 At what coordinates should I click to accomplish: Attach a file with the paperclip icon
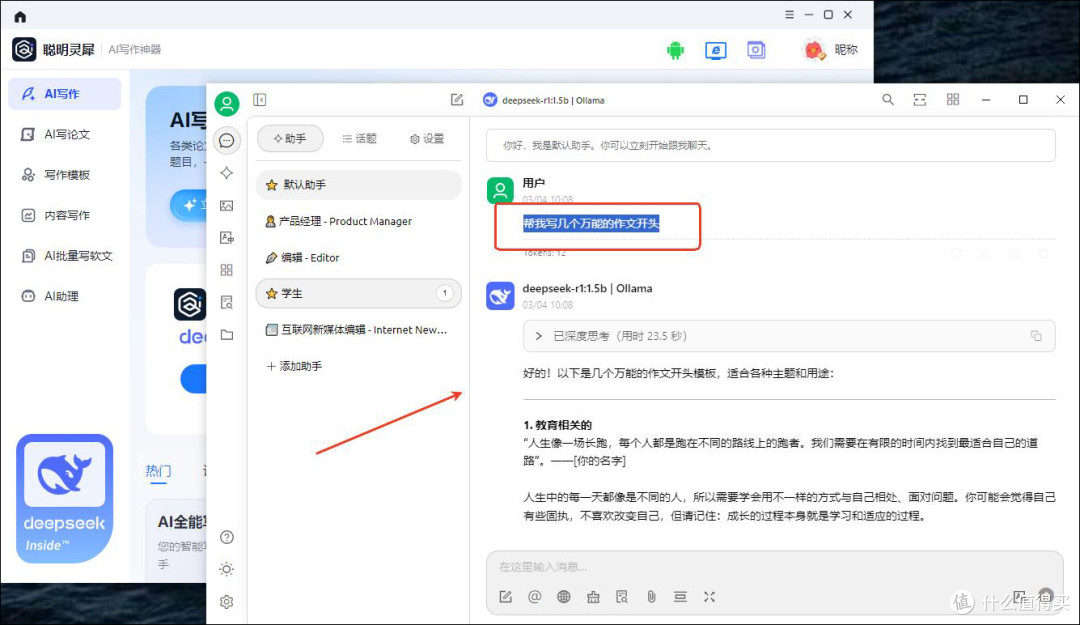[652, 597]
